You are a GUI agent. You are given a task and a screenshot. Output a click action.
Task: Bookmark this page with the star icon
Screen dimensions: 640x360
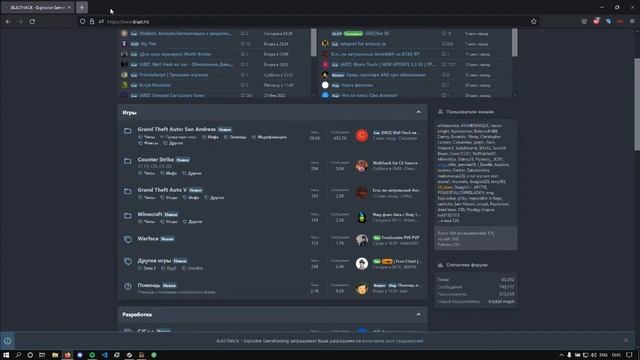coord(534,22)
